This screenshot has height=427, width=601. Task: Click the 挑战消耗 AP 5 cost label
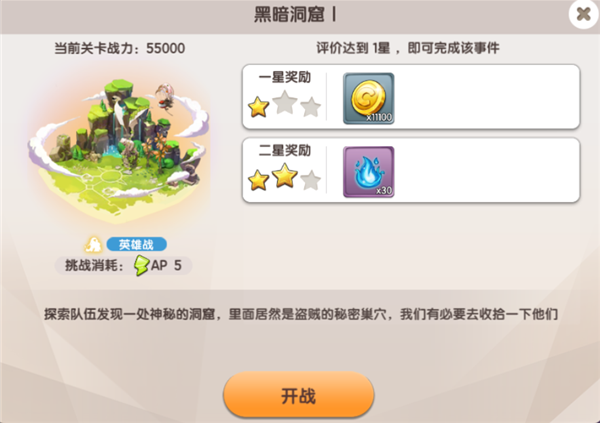coord(123,265)
